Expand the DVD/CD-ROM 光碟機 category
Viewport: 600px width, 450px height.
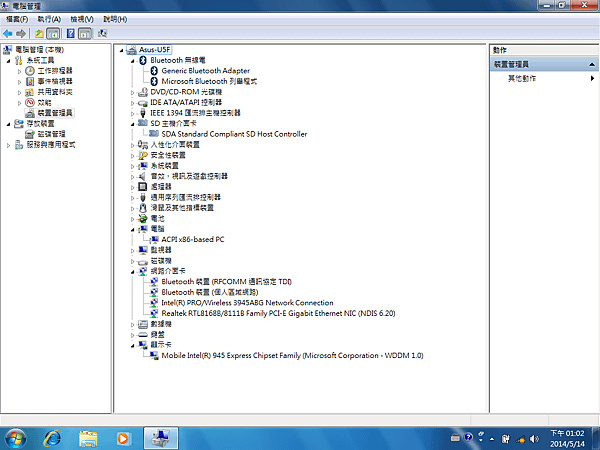133,92
